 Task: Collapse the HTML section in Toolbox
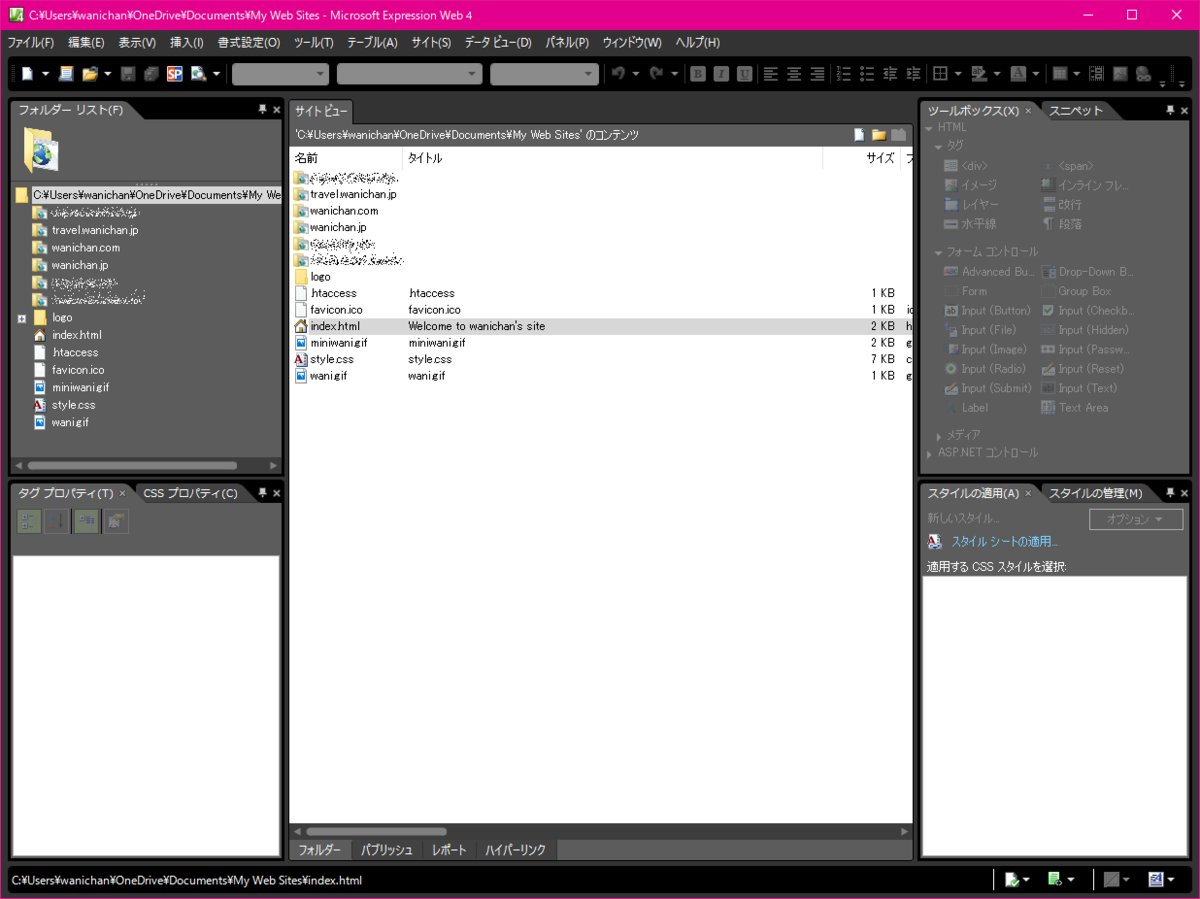tap(929, 127)
